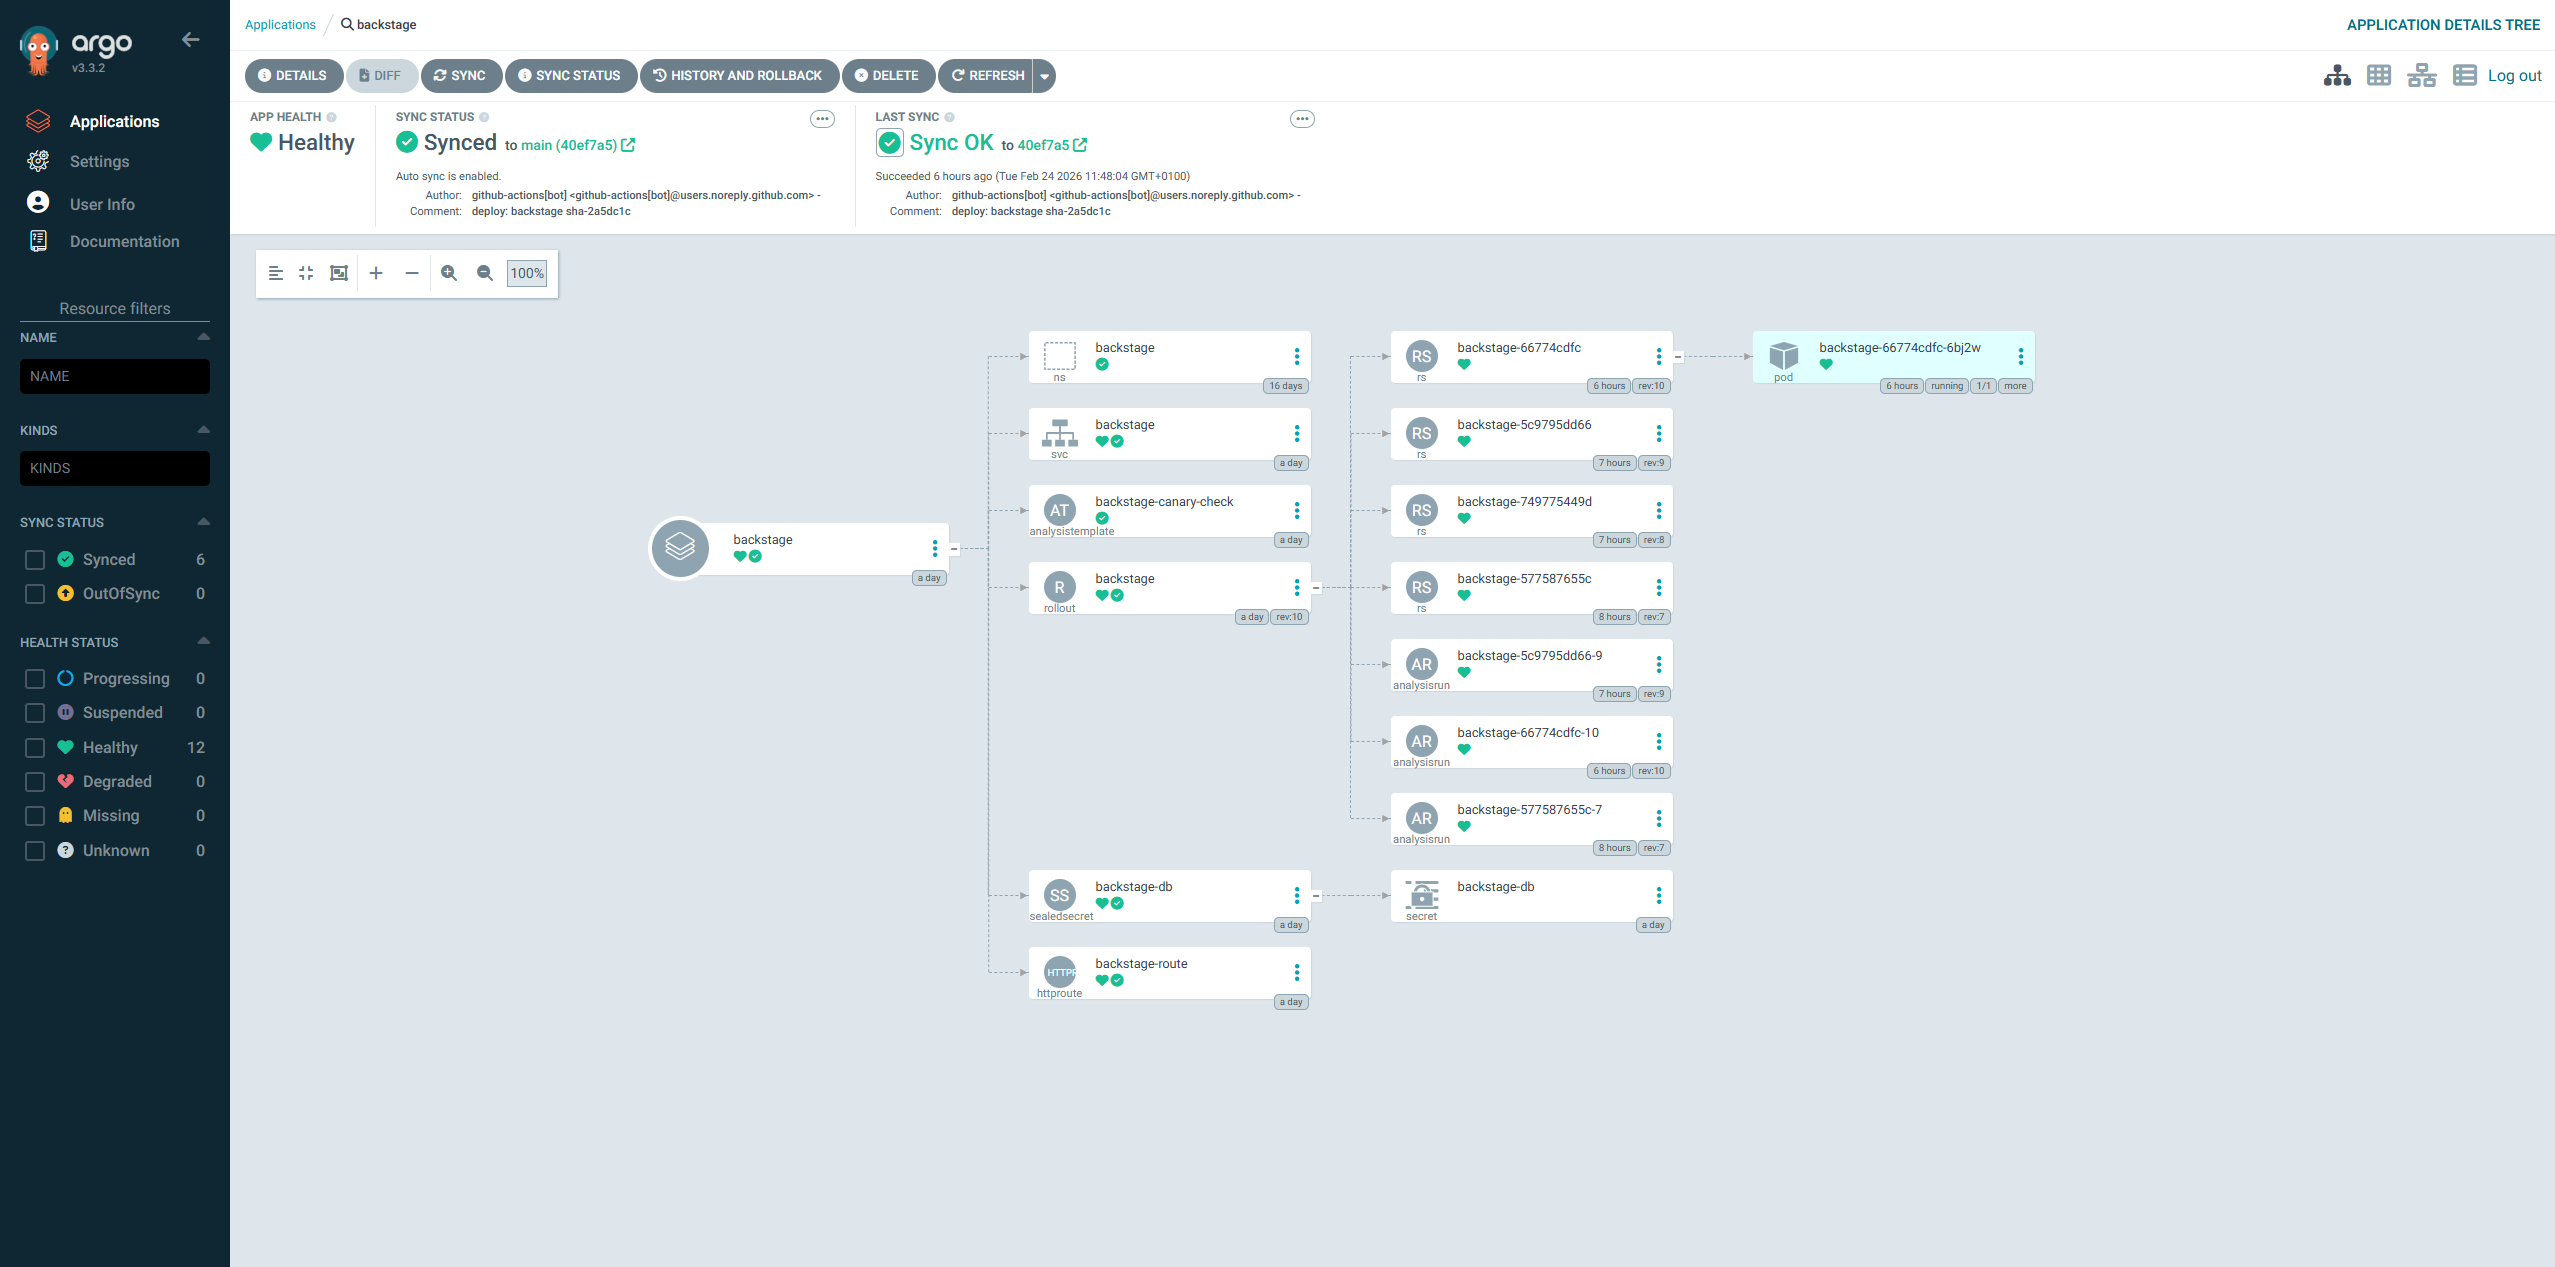The width and height of the screenshot is (2555, 1267).
Task: Switch to the Pods grid view
Action: [2379, 75]
